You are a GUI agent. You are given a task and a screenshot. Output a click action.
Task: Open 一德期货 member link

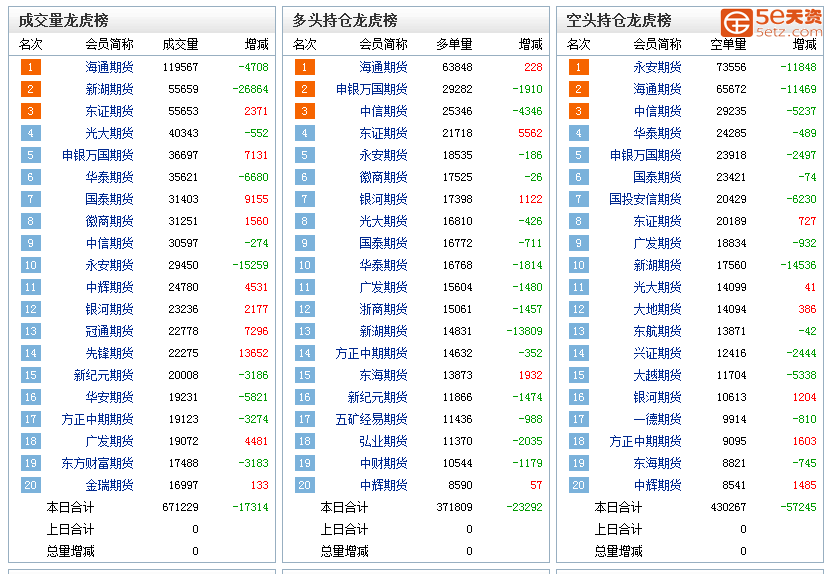[657, 419]
